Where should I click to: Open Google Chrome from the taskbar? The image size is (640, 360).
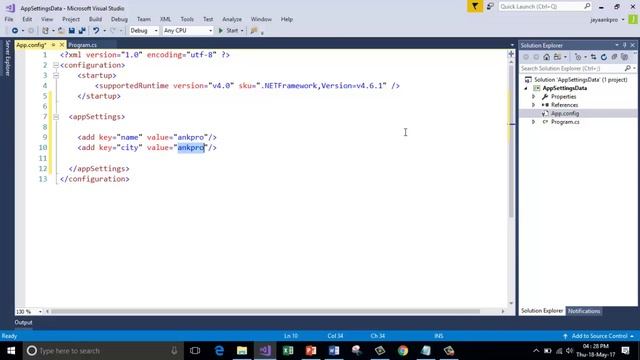point(403,351)
